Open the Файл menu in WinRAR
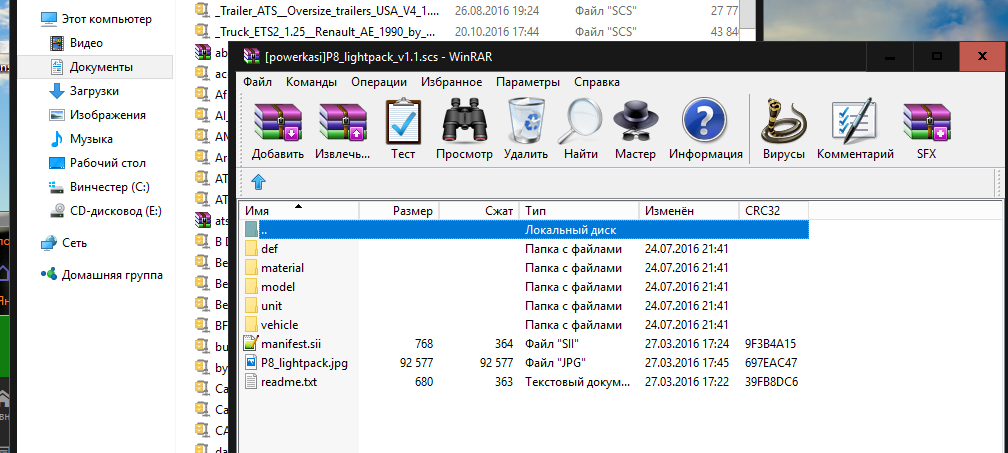This screenshot has height=453, width=1008. (x=257, y=82)
